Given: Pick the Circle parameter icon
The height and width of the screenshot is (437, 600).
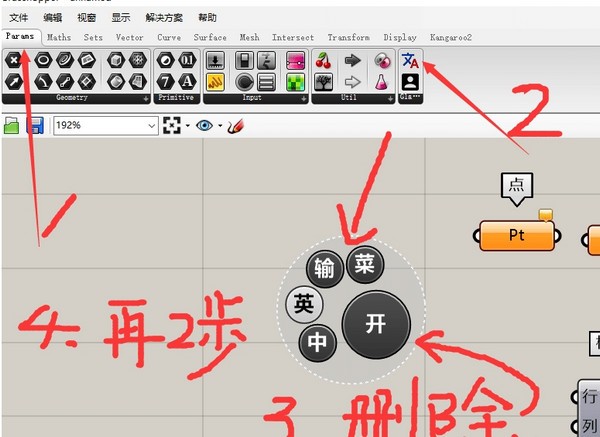Looking at the screenshot, I should (x=43, y=60).
